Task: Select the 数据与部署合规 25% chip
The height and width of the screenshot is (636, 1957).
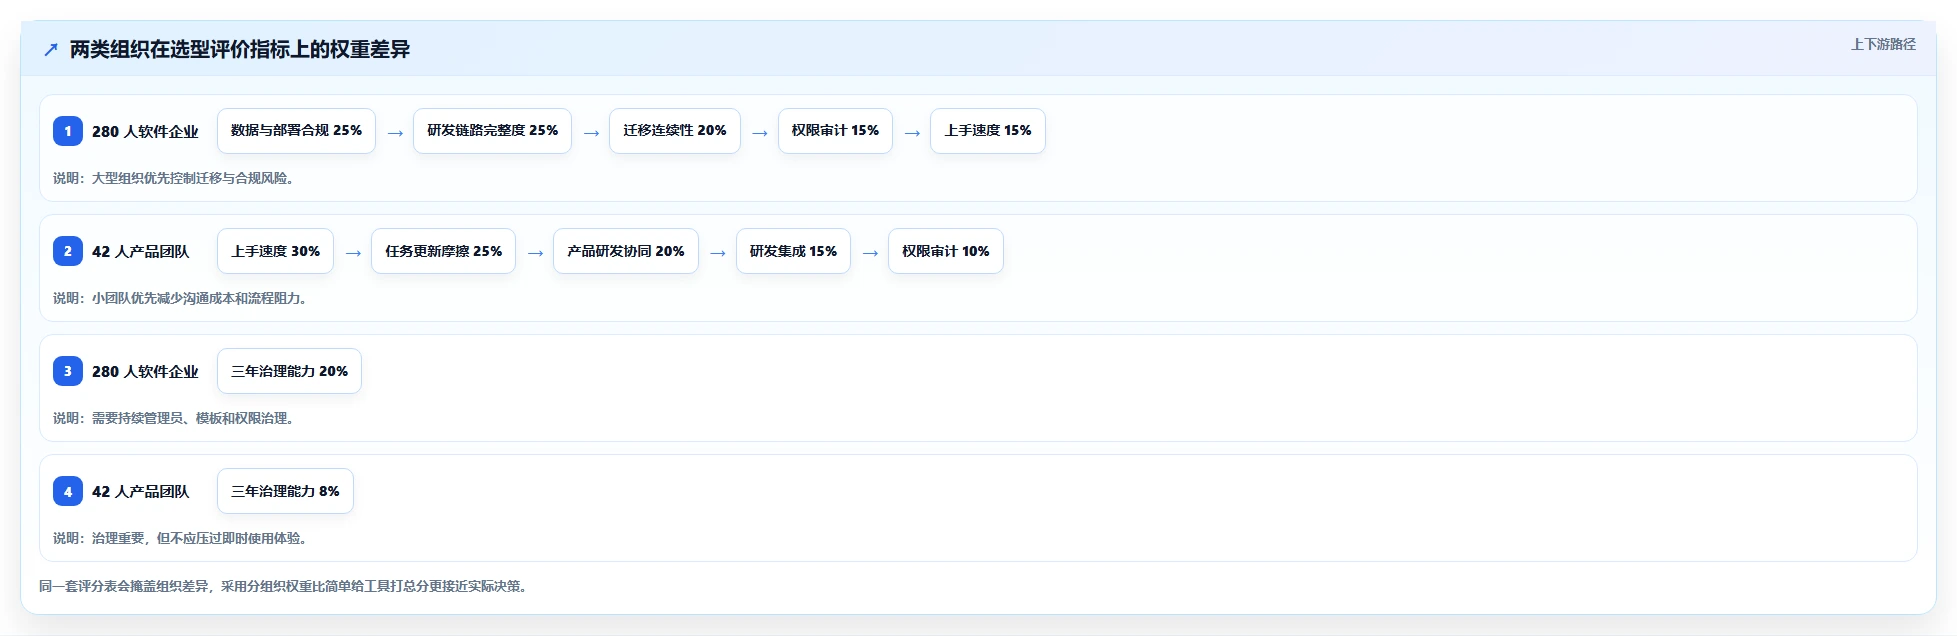Action: point(296,131)
